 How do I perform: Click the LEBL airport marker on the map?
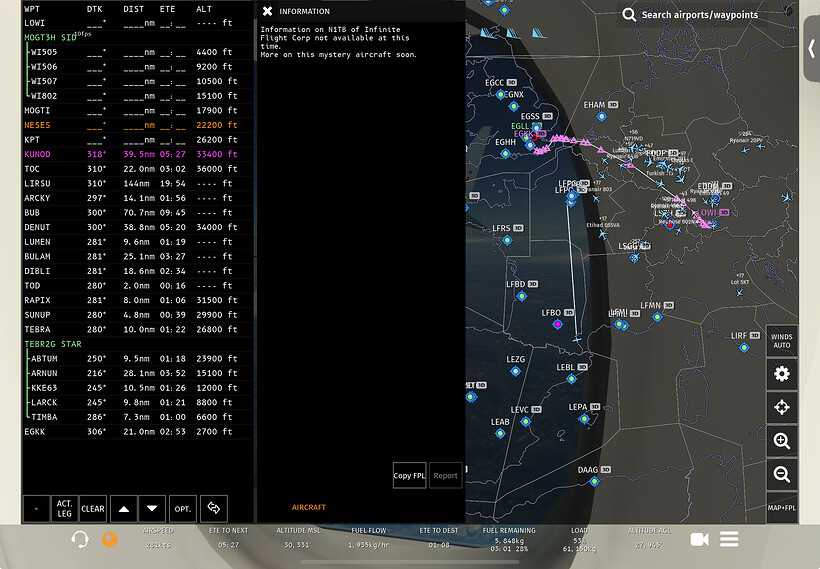tap(572, 379)
